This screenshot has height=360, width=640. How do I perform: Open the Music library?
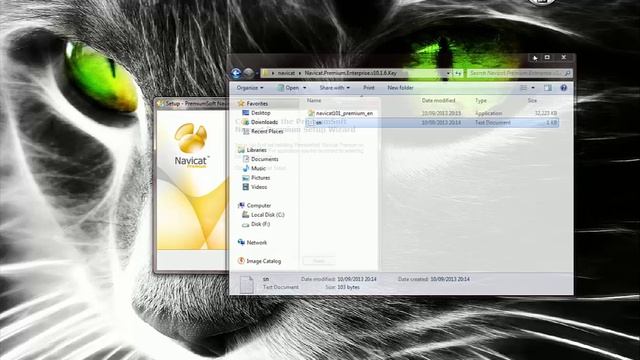tap(258, 168)
